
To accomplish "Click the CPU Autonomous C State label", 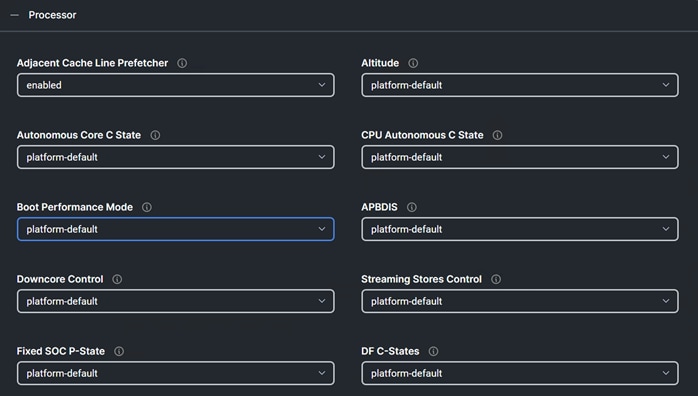I will (x=422, y=135).
